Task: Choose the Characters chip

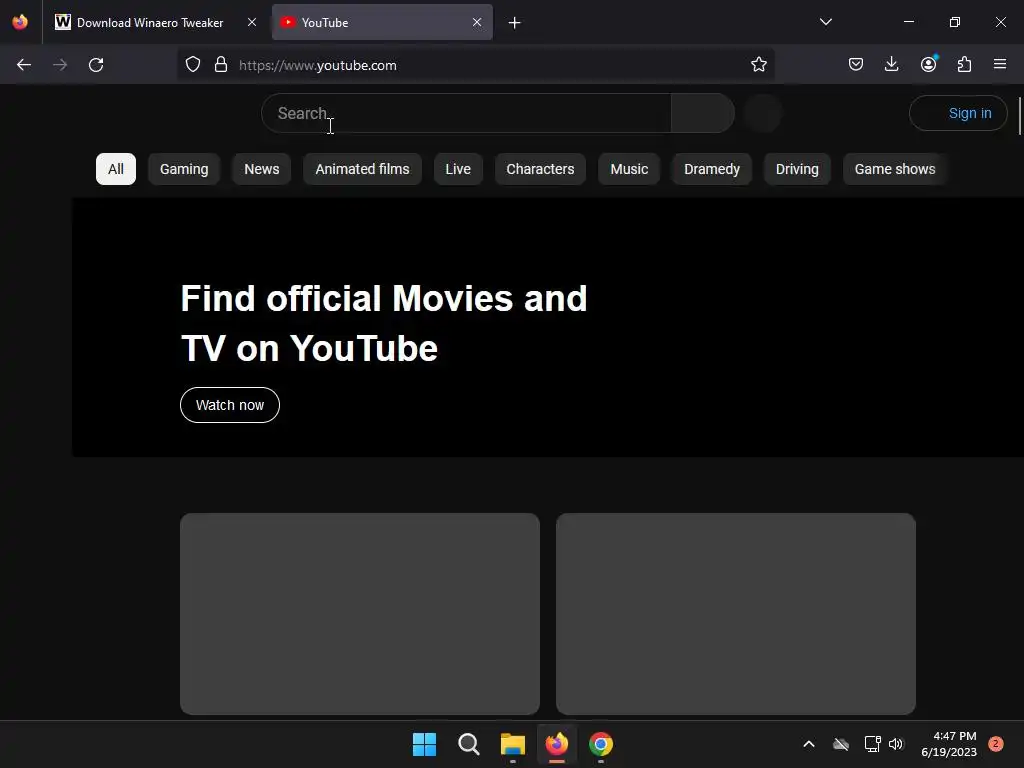Action: coord(540,169)
